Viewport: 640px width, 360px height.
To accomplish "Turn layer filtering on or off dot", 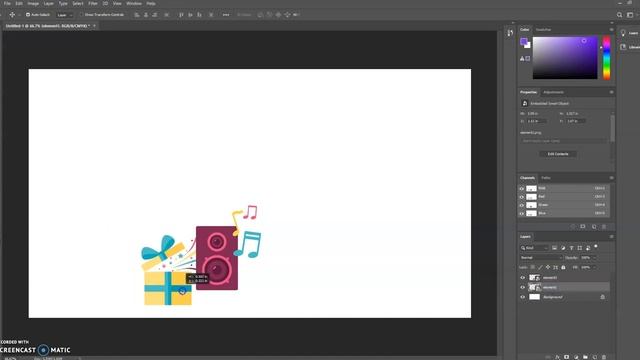I will (596, 247).
